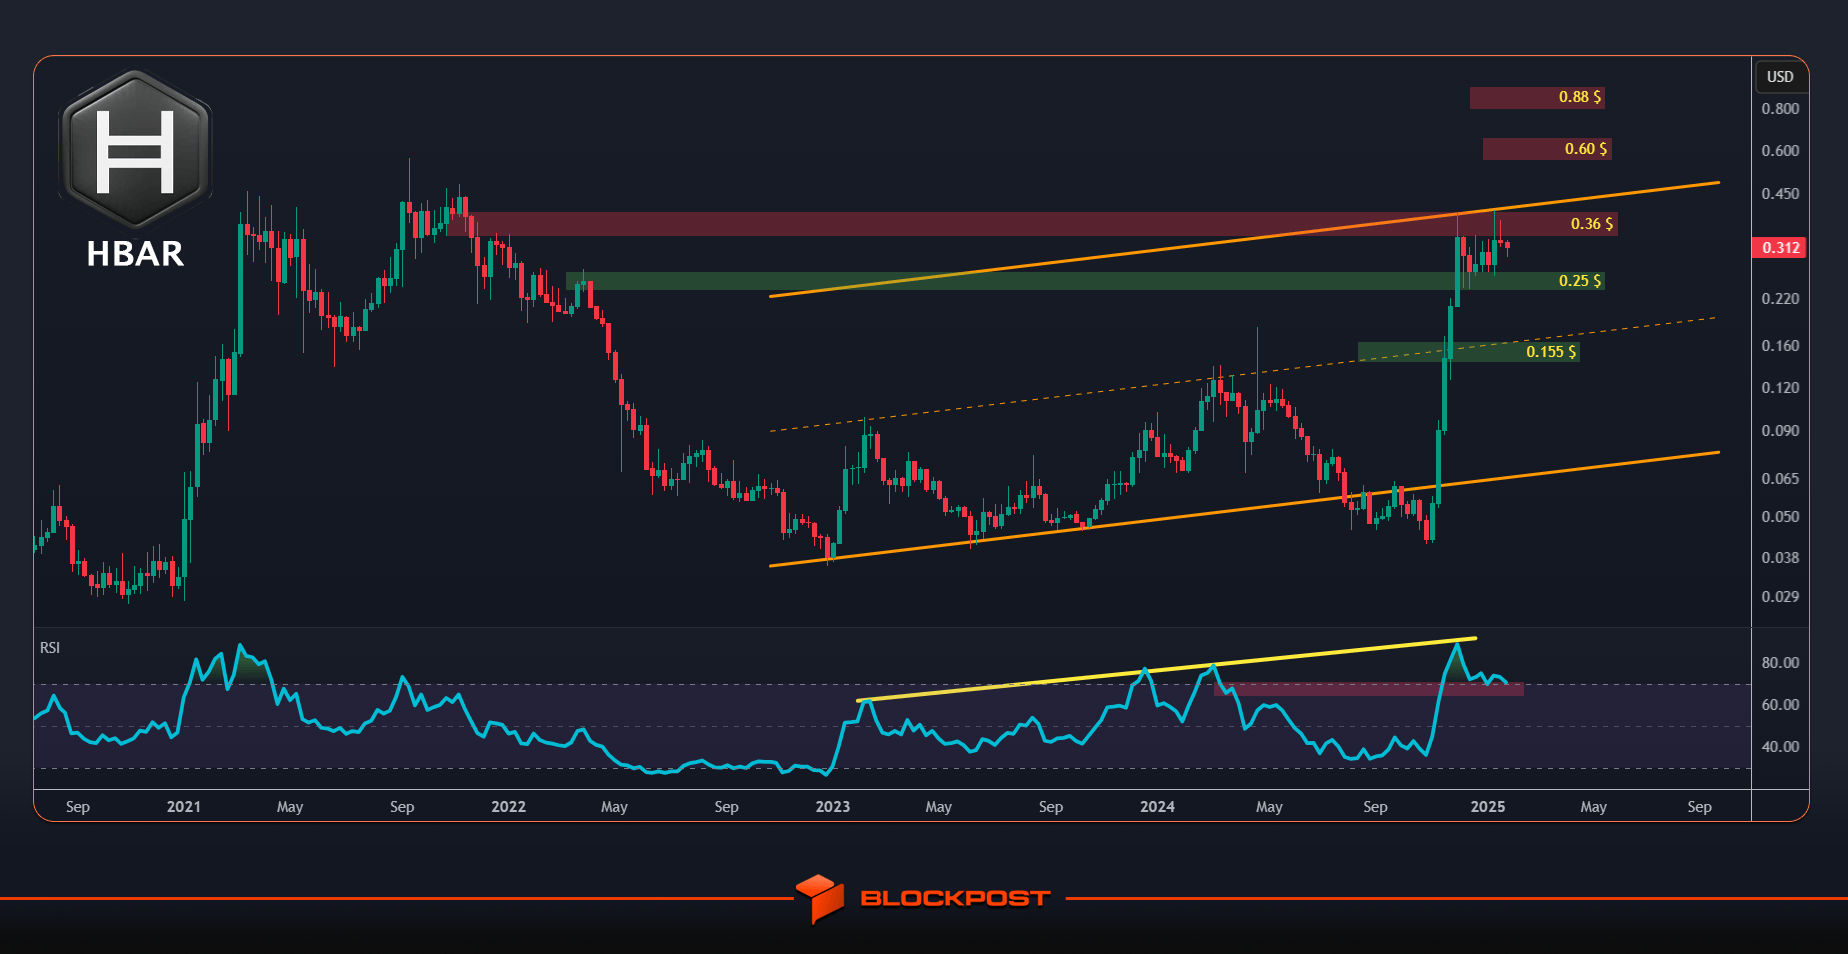The image size is (1848, 954).
Task: Click the 0.60 $ target label
Action: [x=1586, y=149]
